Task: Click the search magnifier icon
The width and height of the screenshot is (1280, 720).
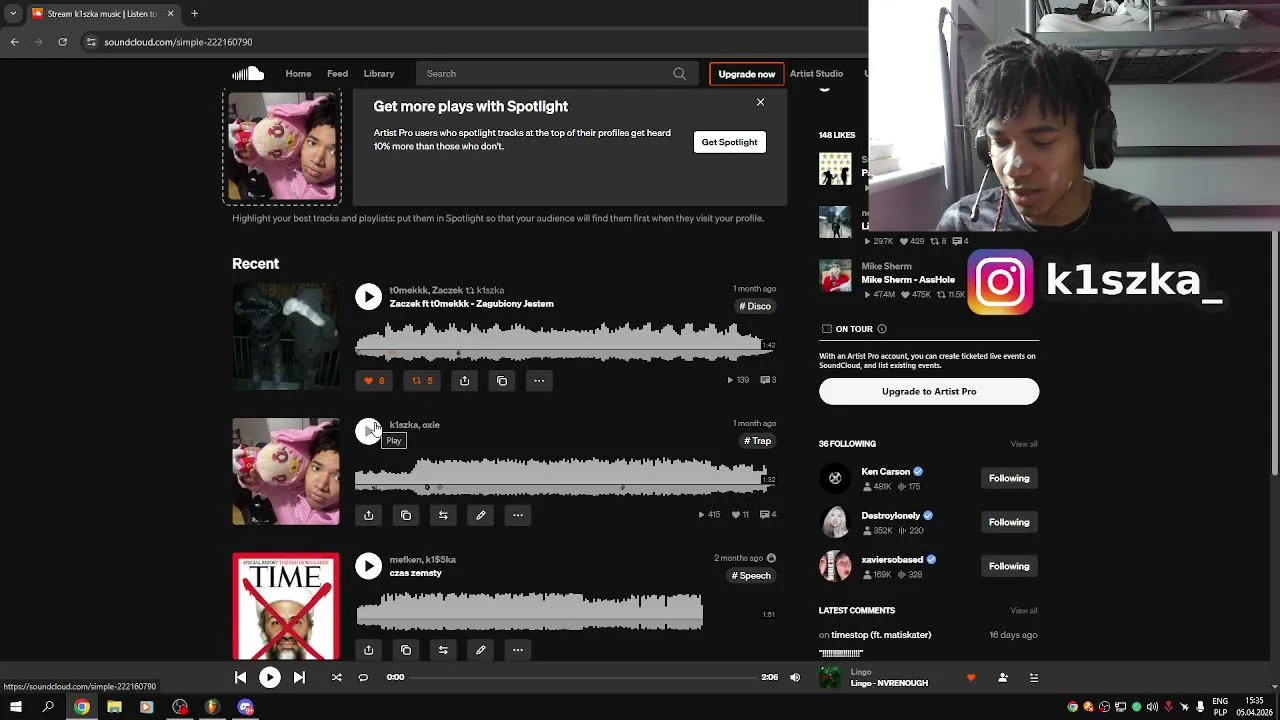Action: (679, 73)
